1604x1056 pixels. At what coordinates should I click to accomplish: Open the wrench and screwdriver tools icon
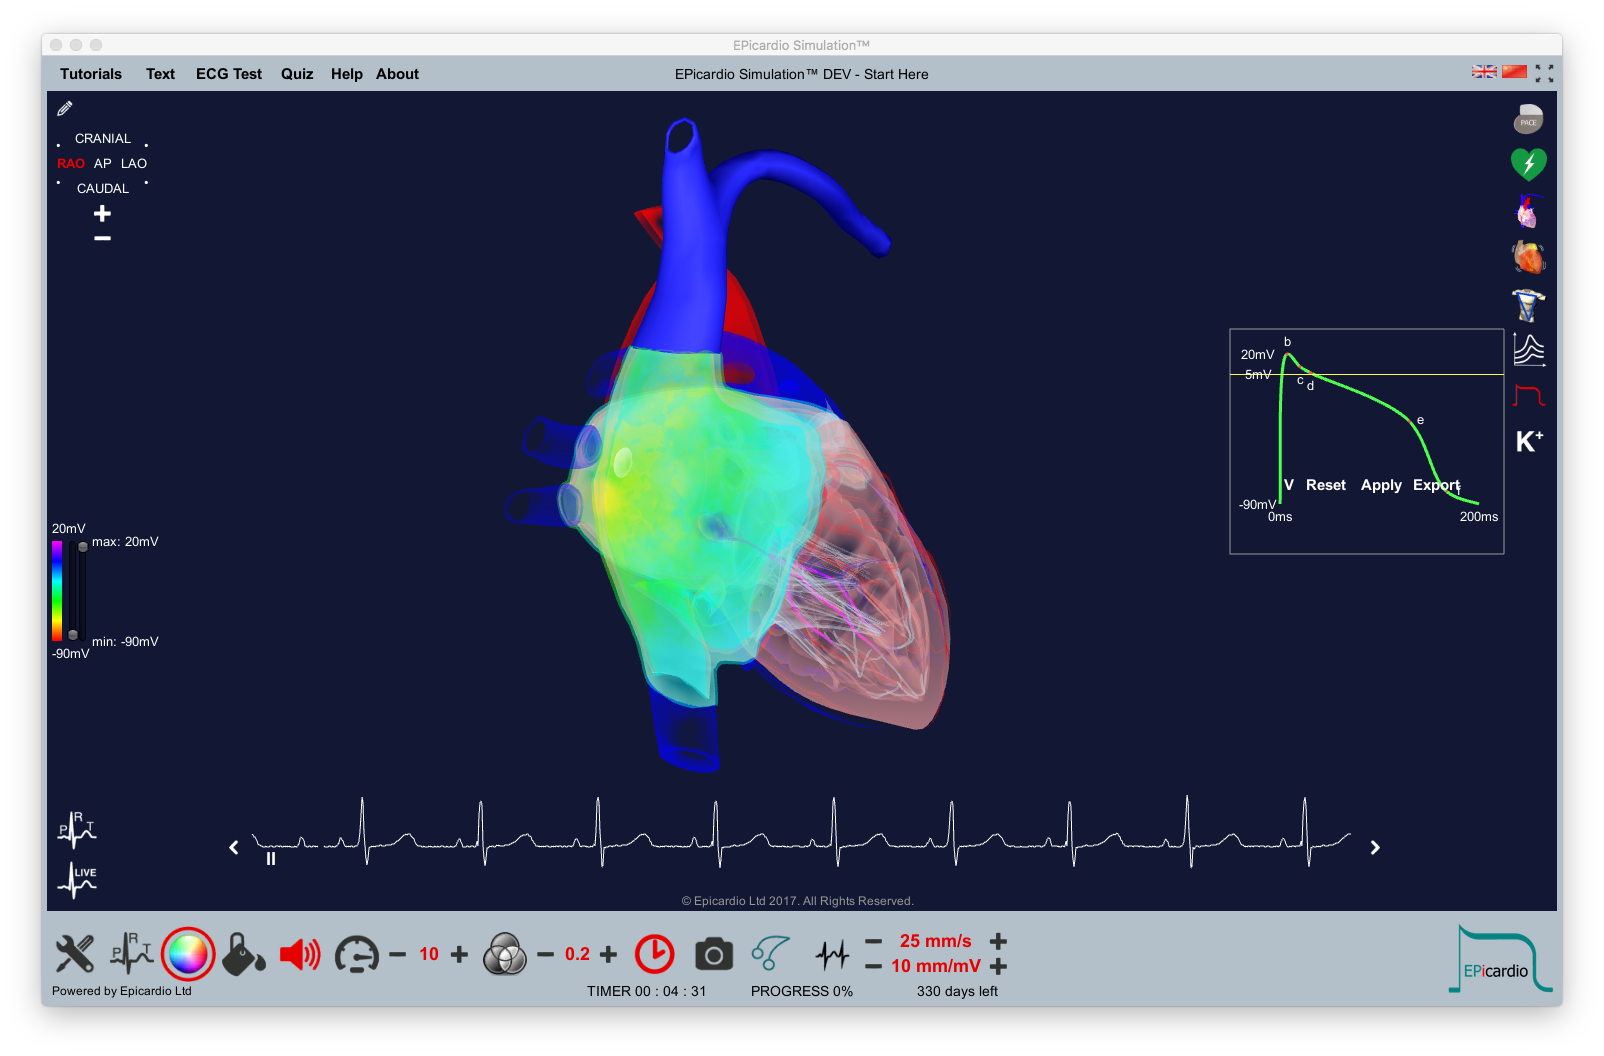pyautogui.click(x=75, y=954)
